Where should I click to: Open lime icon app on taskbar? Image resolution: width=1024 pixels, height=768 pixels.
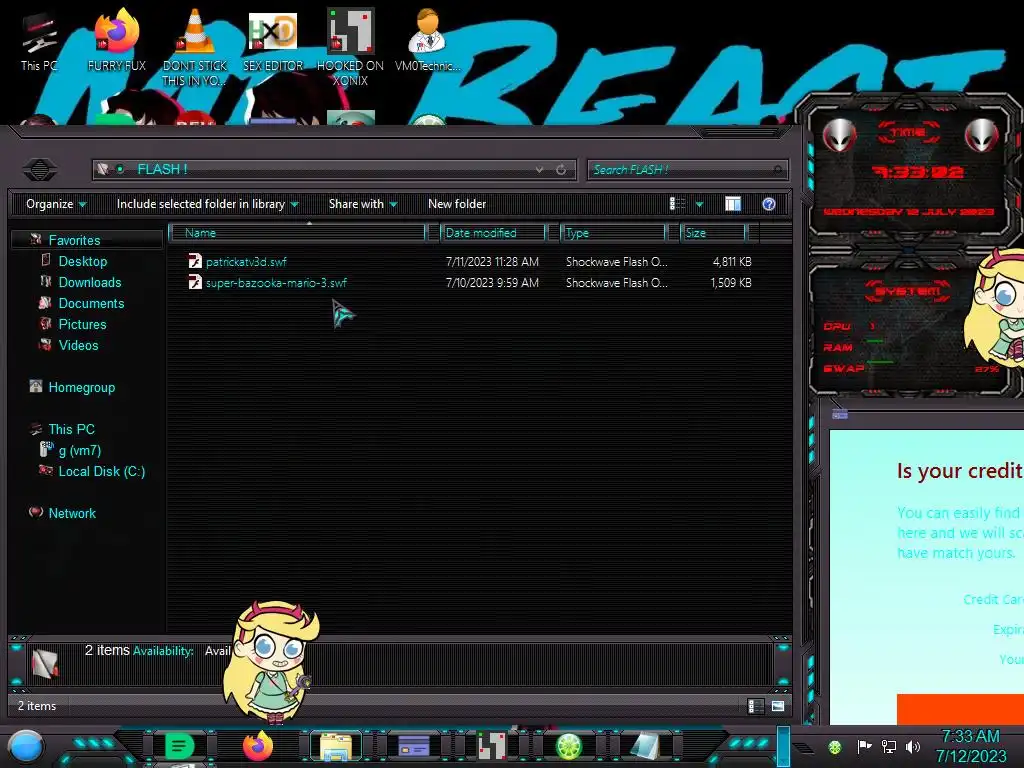pos(569,746)
